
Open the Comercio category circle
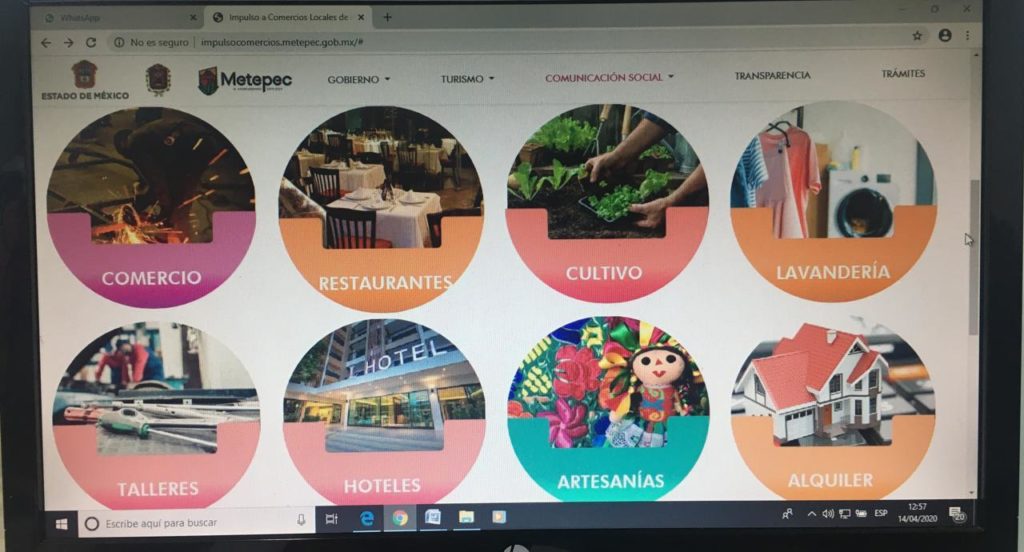point(151,208)
